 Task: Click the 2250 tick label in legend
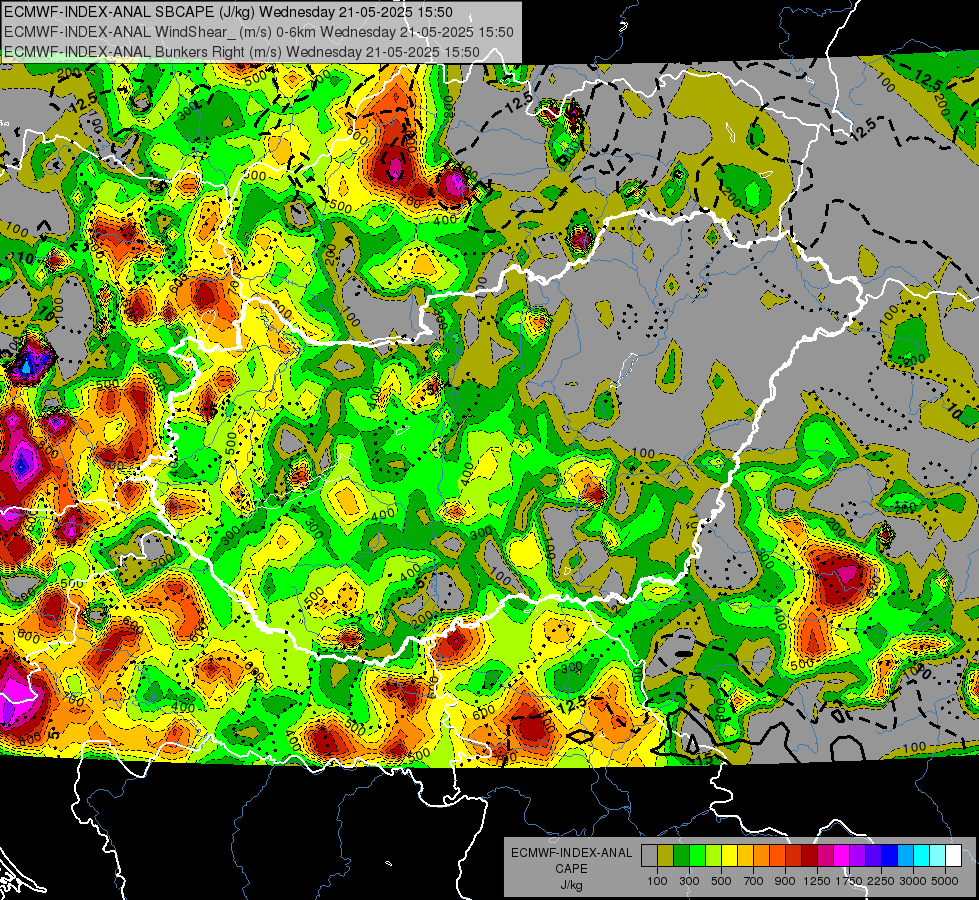tap(881, 881)
